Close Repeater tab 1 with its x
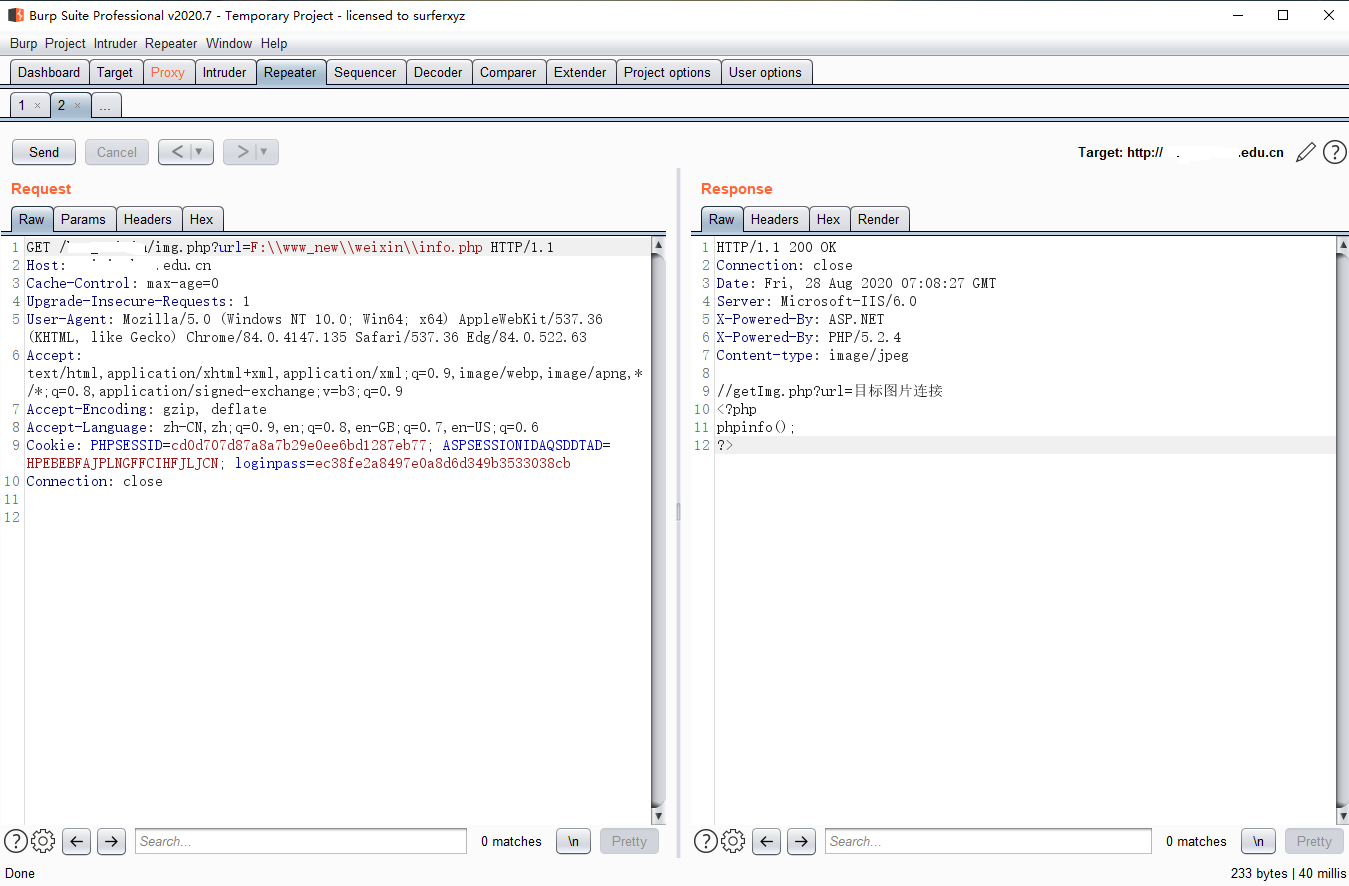Screen dimensions: 1349x886 pos(37,105)
